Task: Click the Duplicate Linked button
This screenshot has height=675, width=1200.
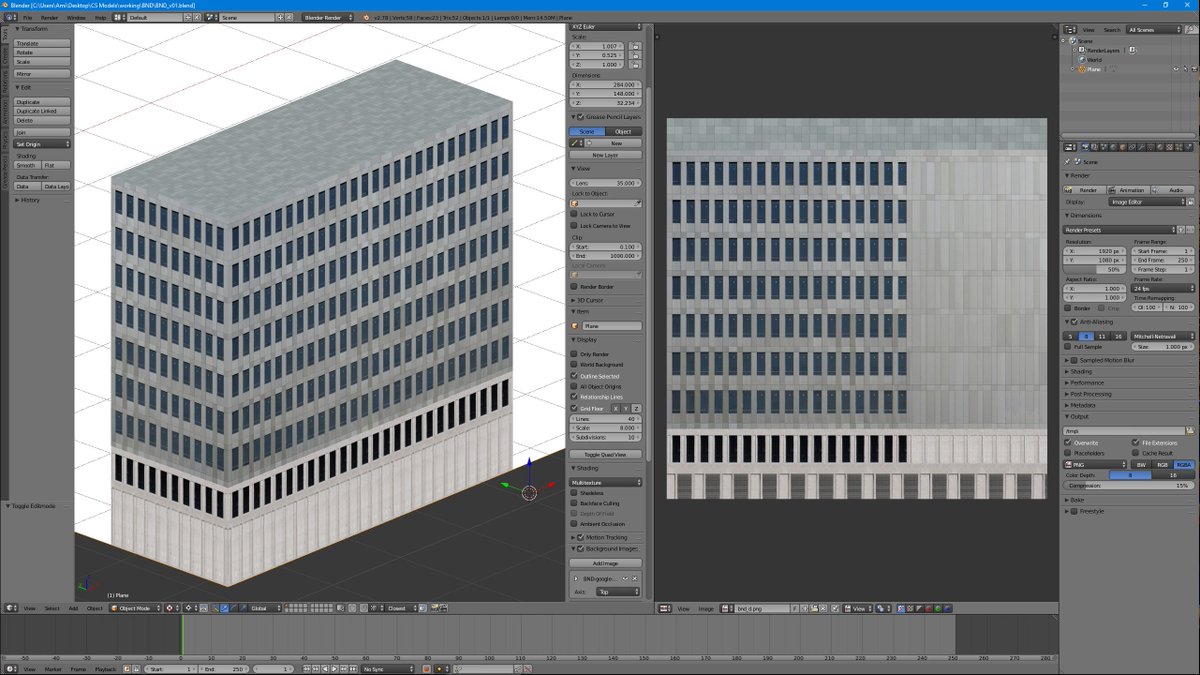Action: [x=42, y=111]
